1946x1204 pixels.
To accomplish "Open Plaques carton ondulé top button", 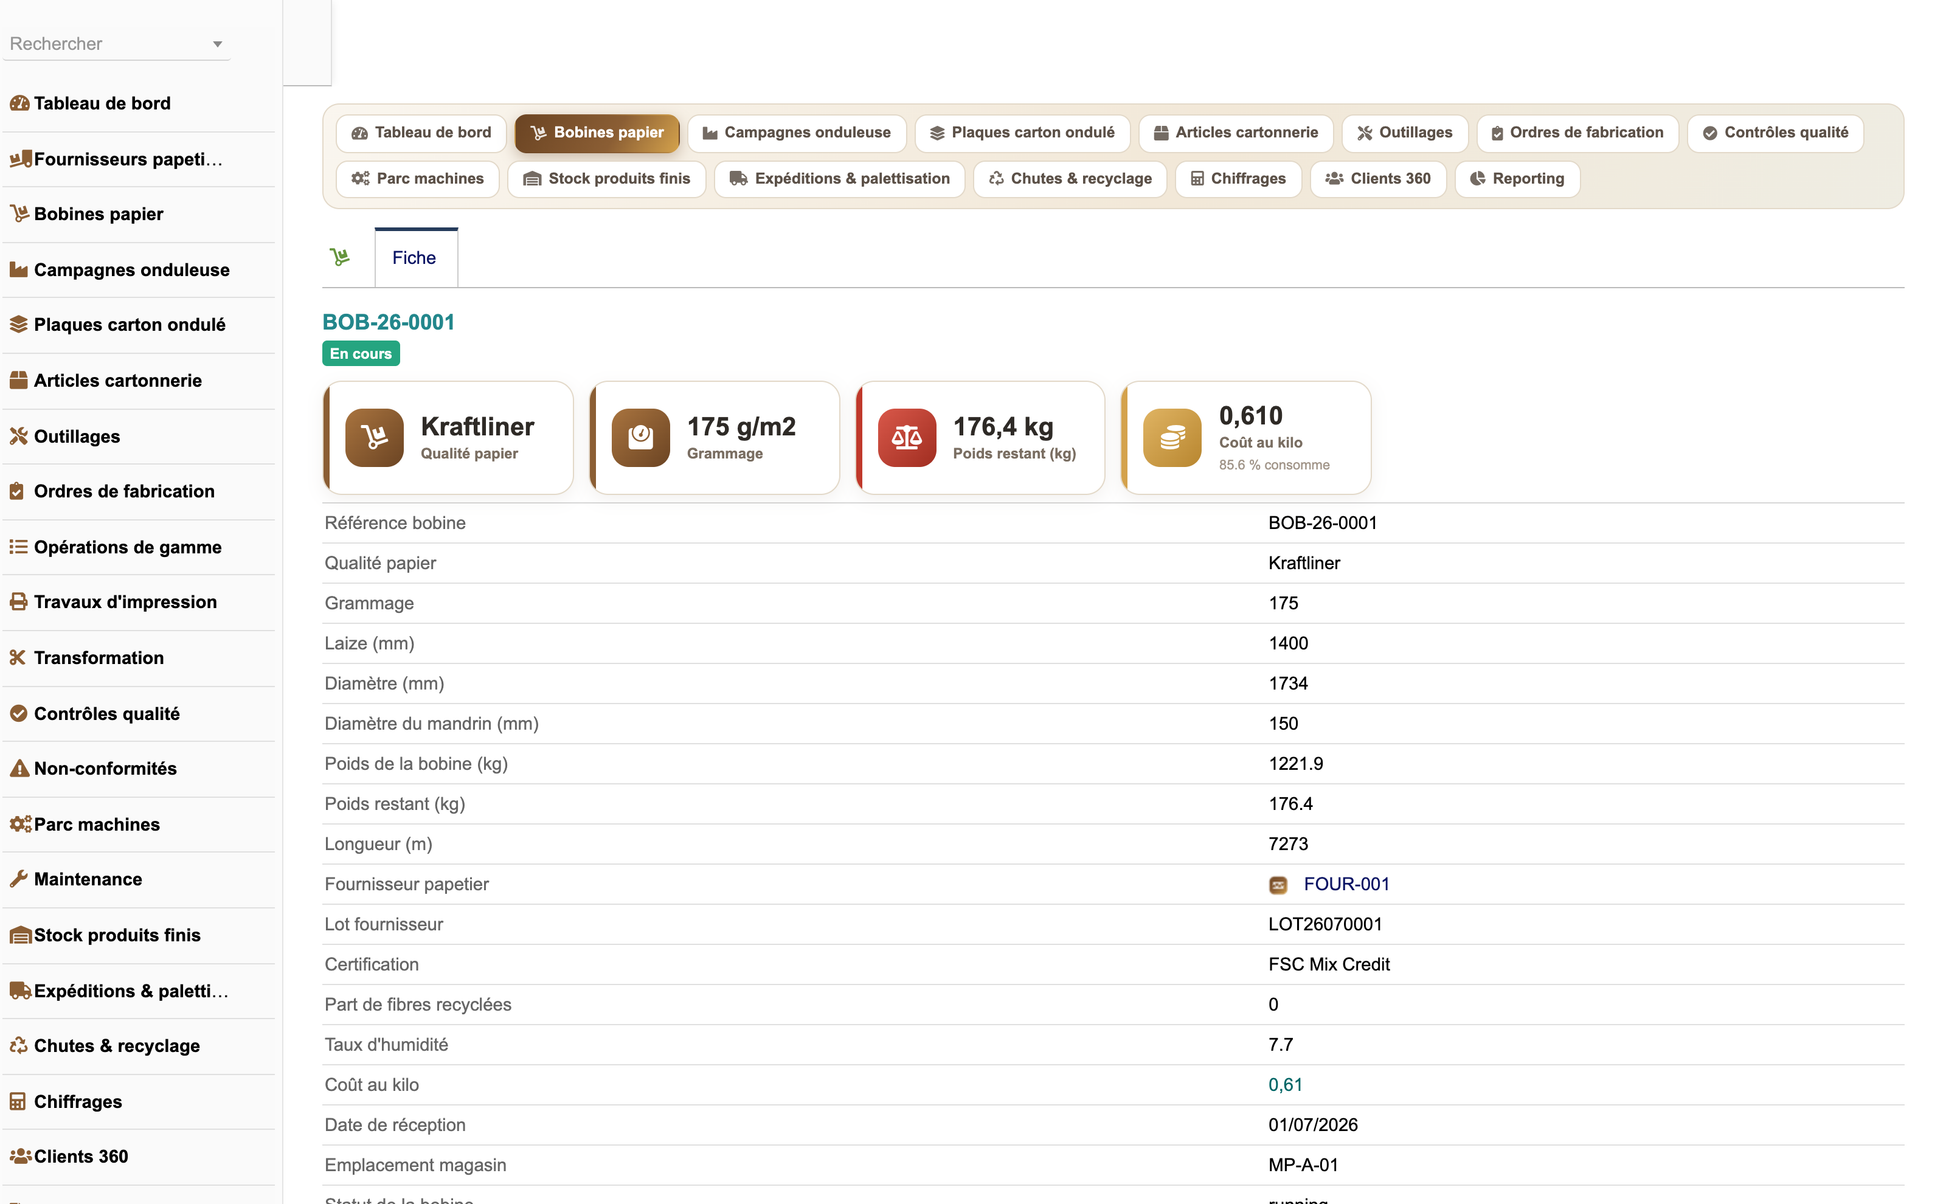I will click(x=1022, y=133).
